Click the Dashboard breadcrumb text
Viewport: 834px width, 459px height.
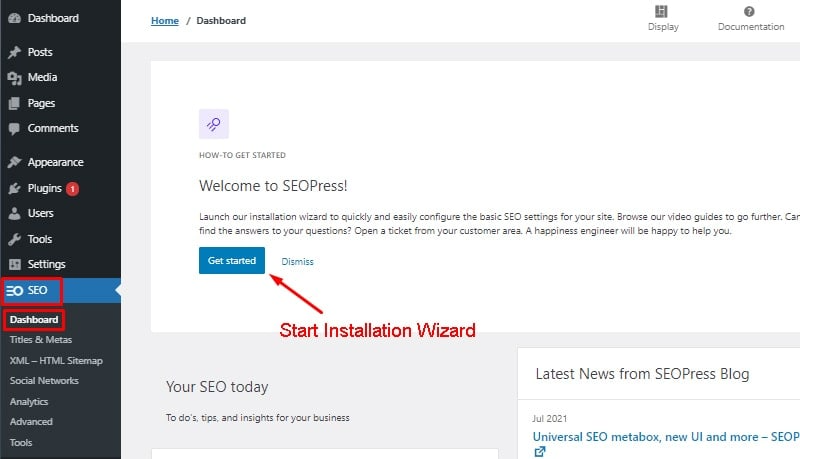pos(221,21)
